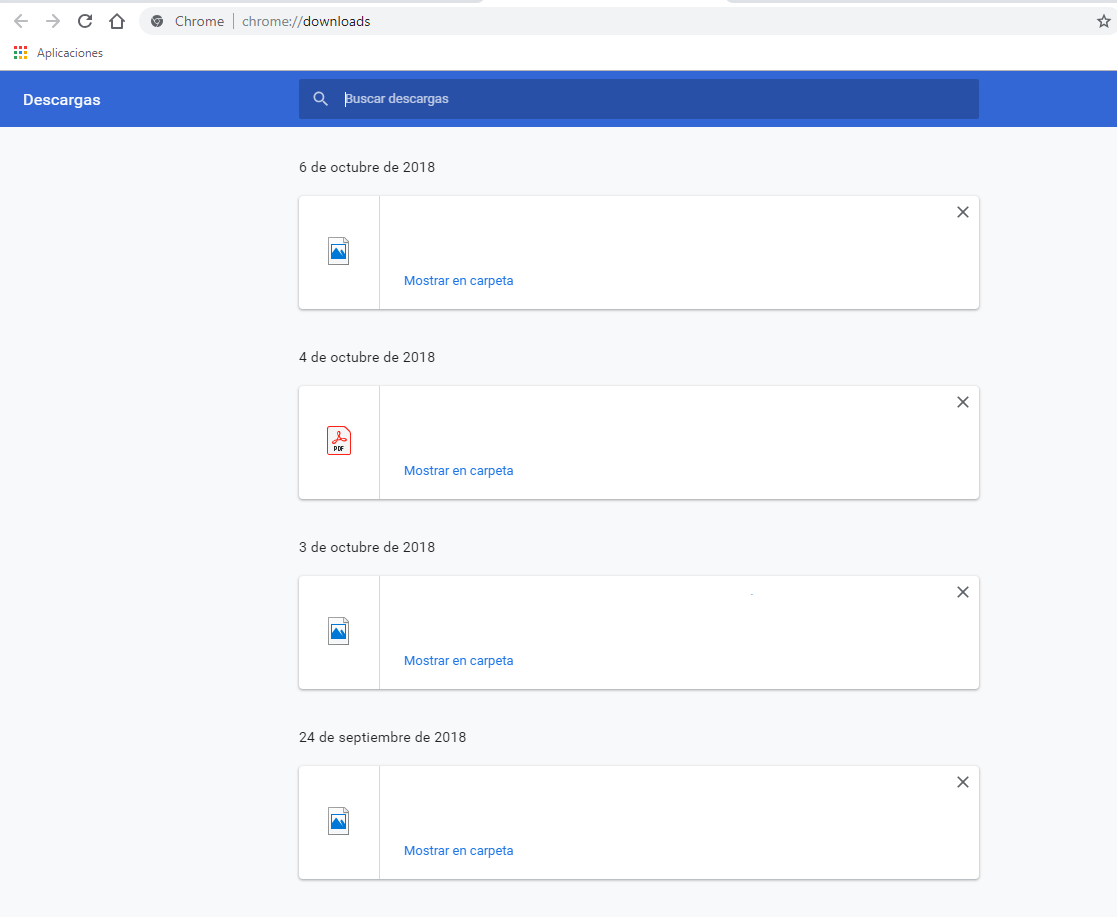Bookmark page with star icon

click(x=1104, y=21)
